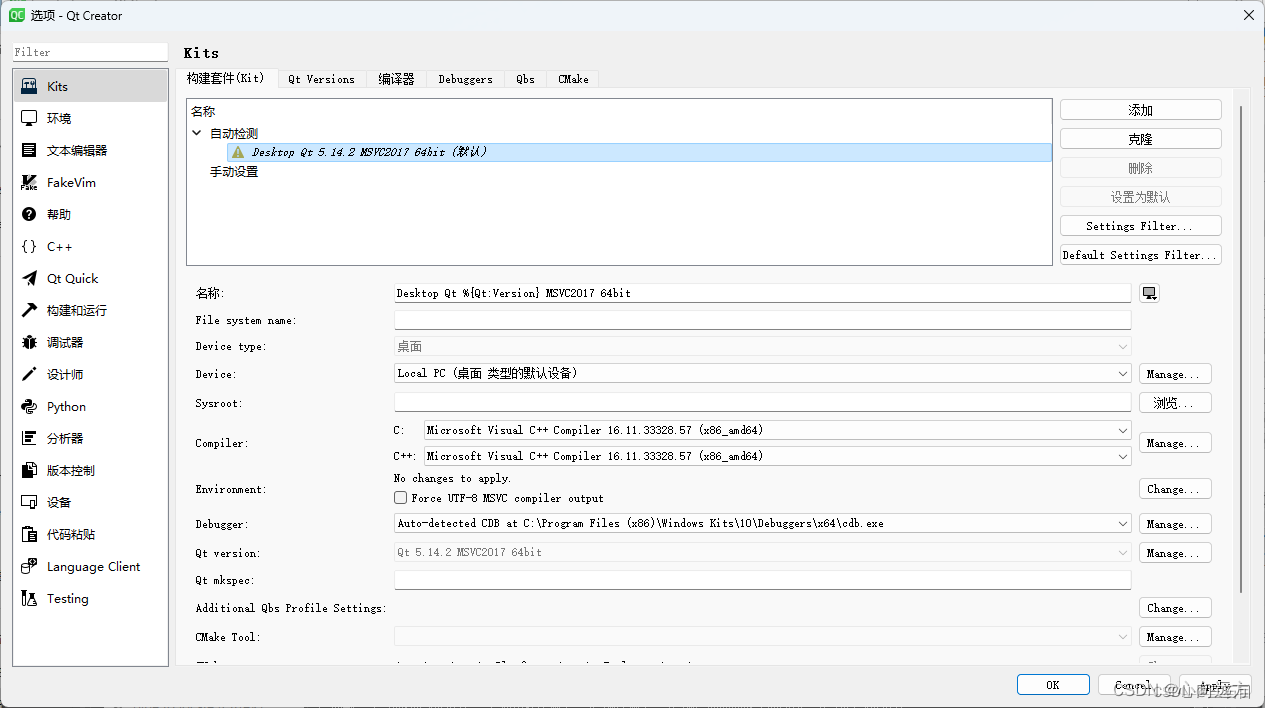Click Manage... next to Debugger
1265x708 pixels.
pos(1175,524)
